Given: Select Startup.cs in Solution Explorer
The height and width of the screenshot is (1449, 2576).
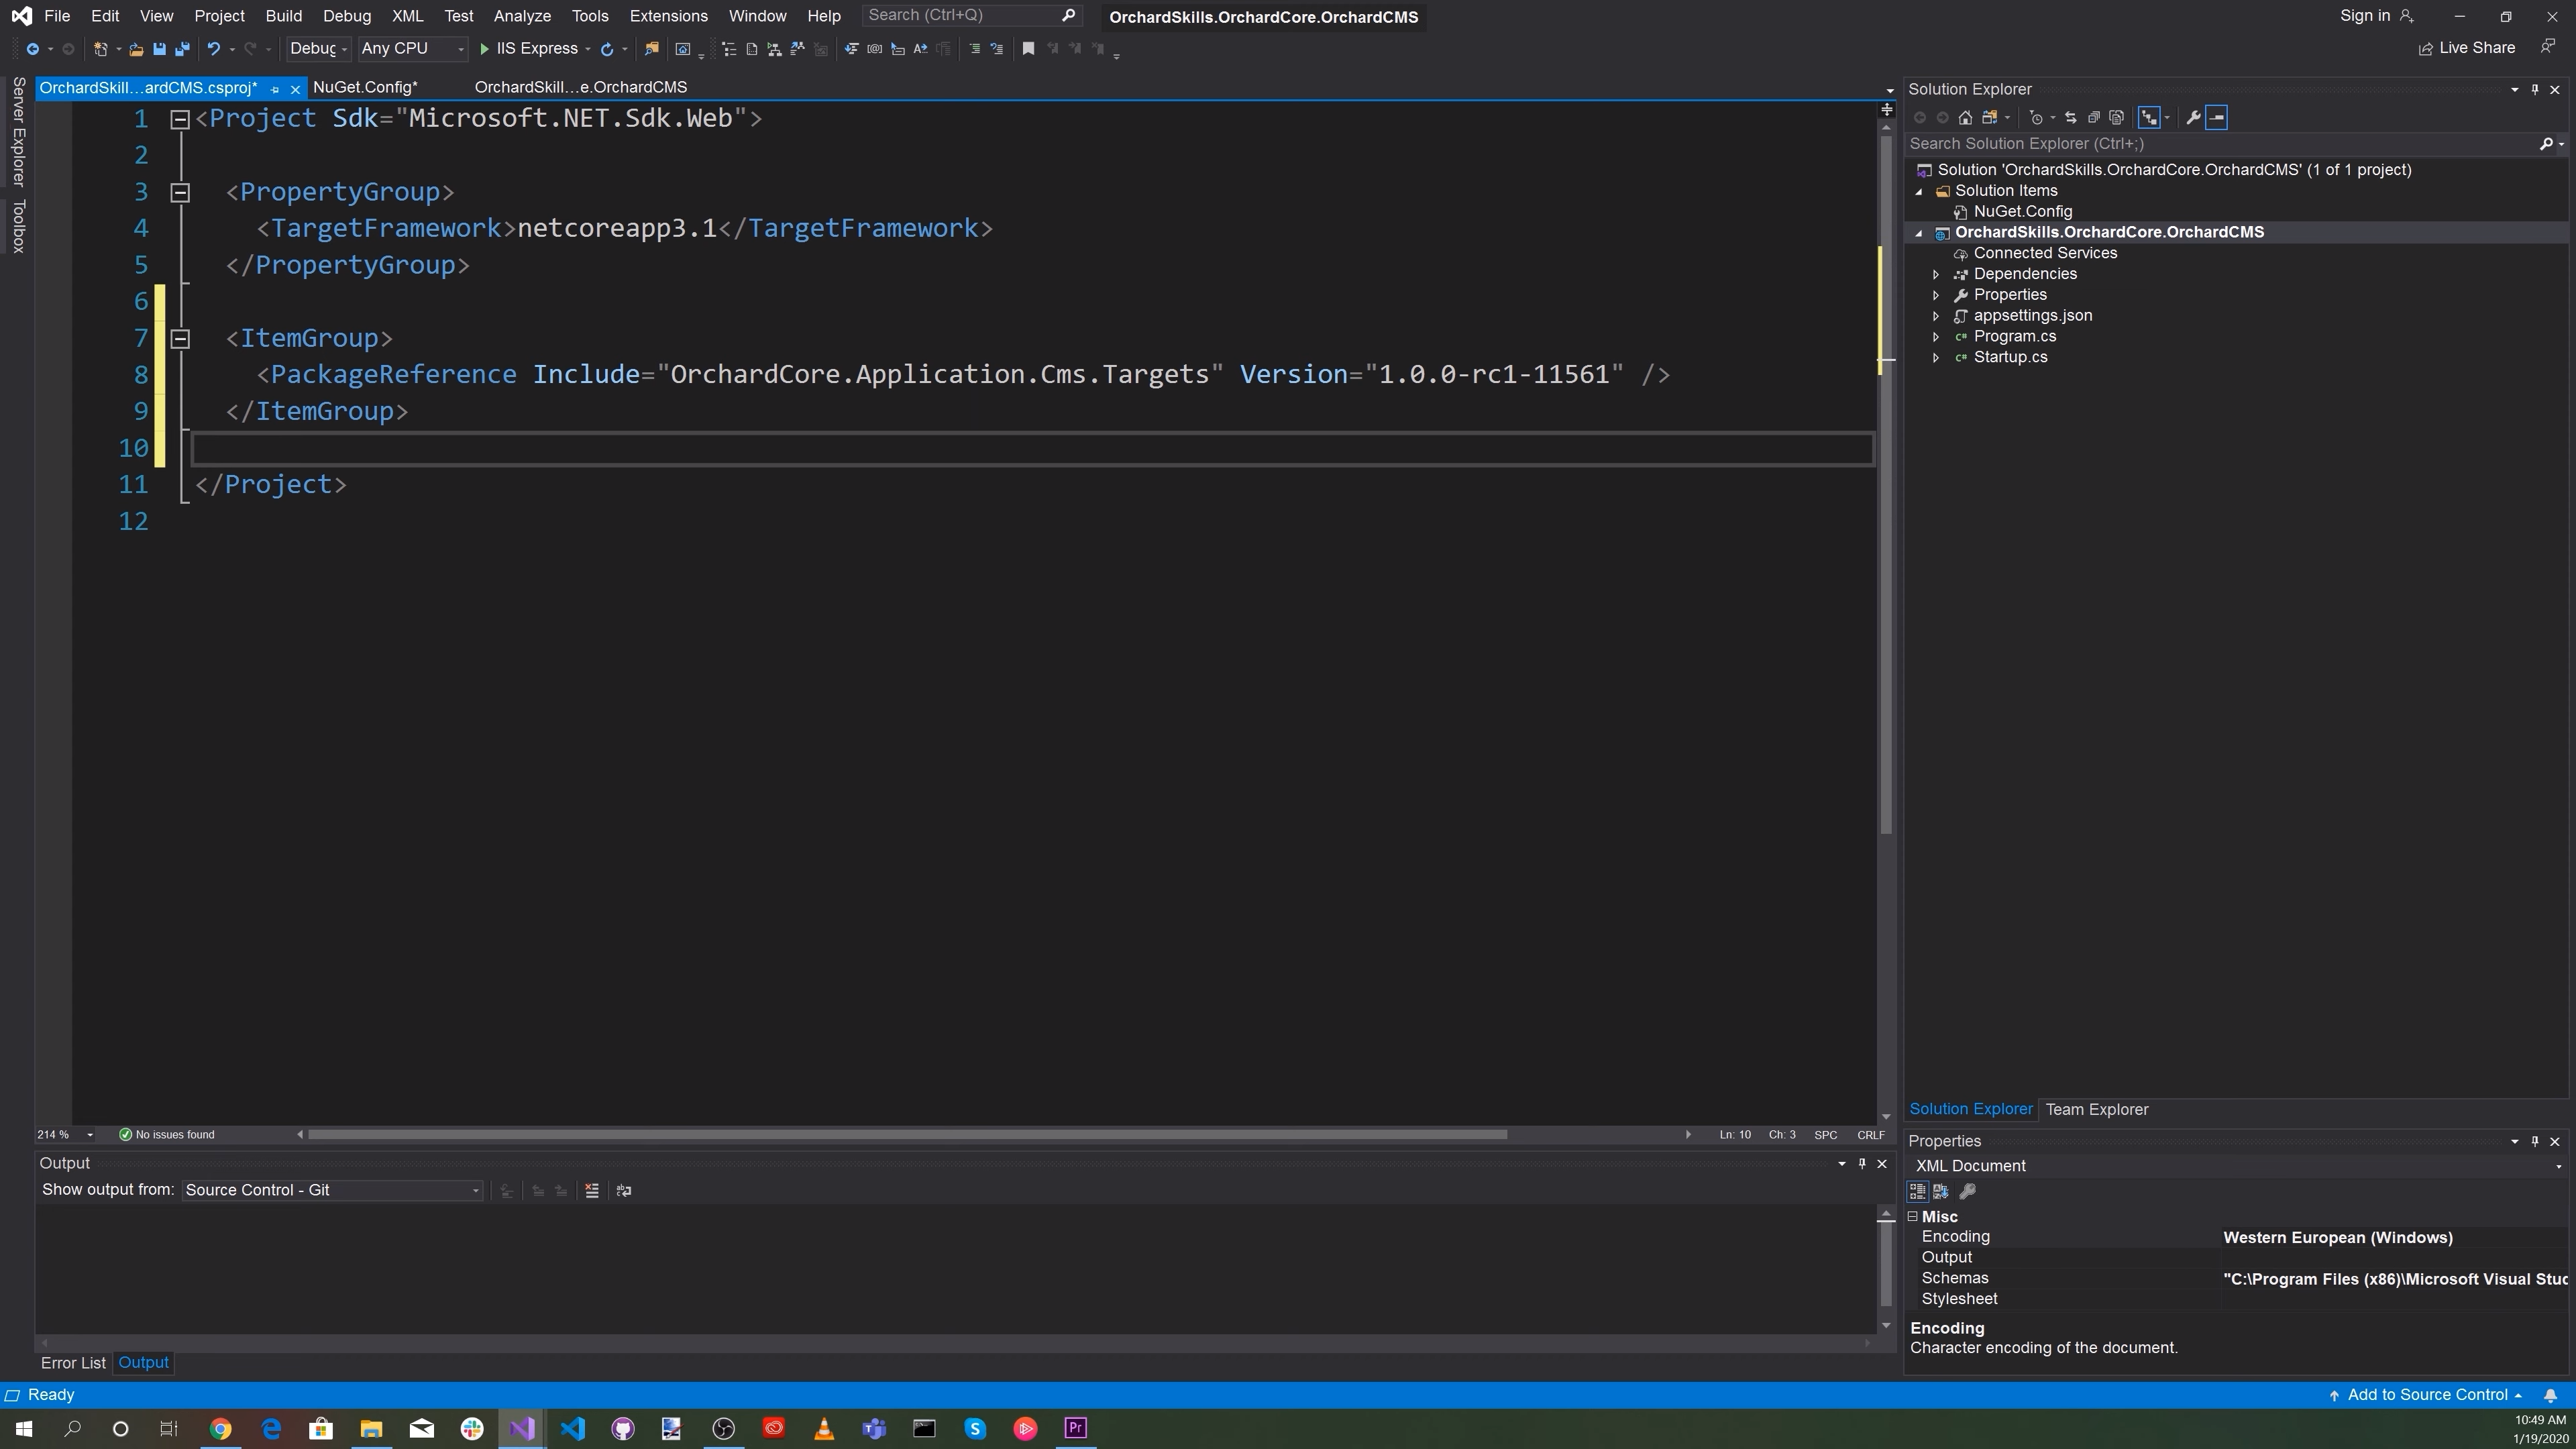Looking at the screenshot, I should coord(2010,358).
